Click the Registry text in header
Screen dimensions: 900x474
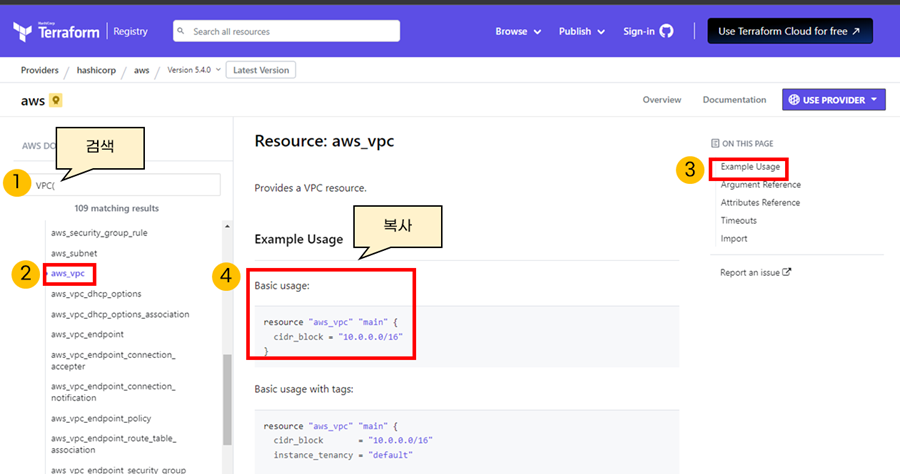click(130, 32)
